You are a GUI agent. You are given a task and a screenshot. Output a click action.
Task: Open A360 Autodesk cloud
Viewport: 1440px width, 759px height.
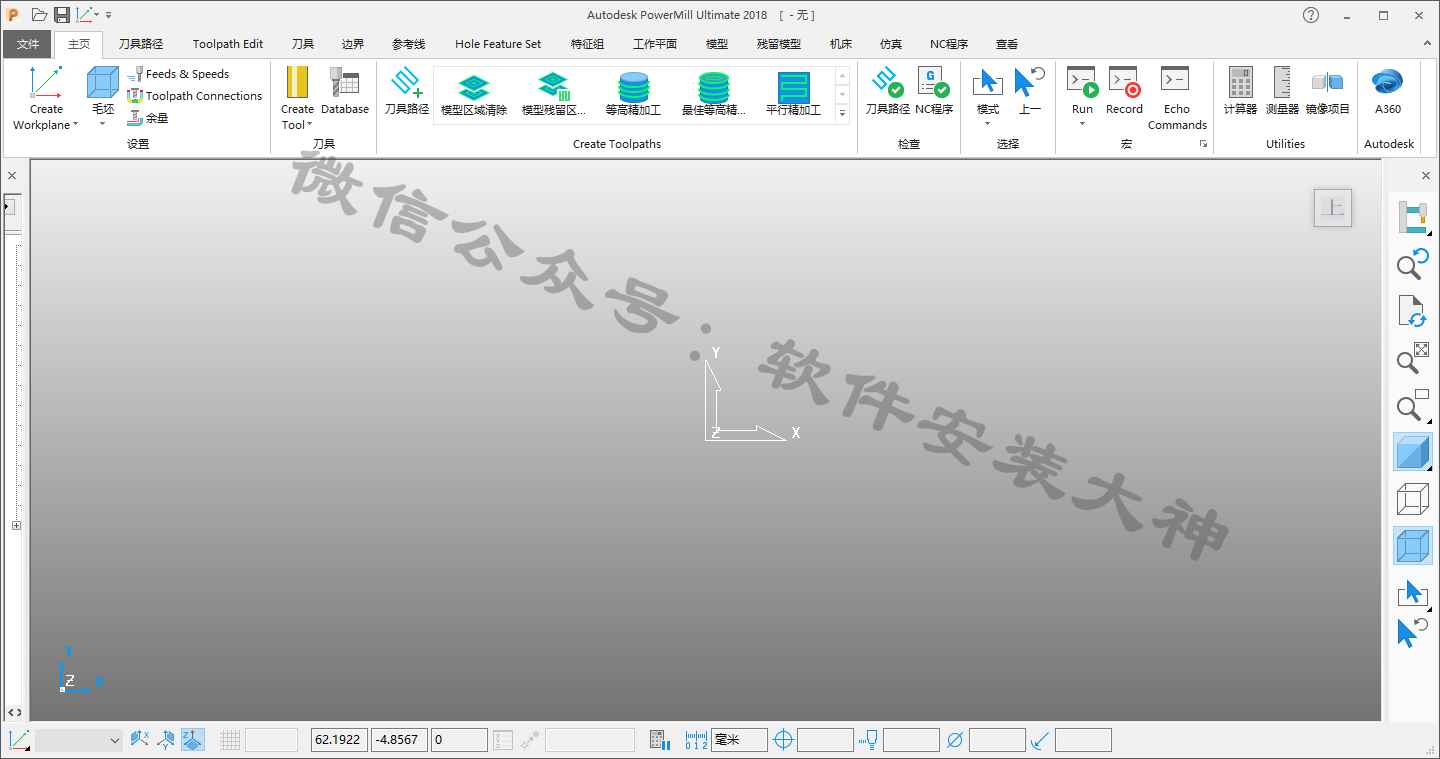(1388, 90)
